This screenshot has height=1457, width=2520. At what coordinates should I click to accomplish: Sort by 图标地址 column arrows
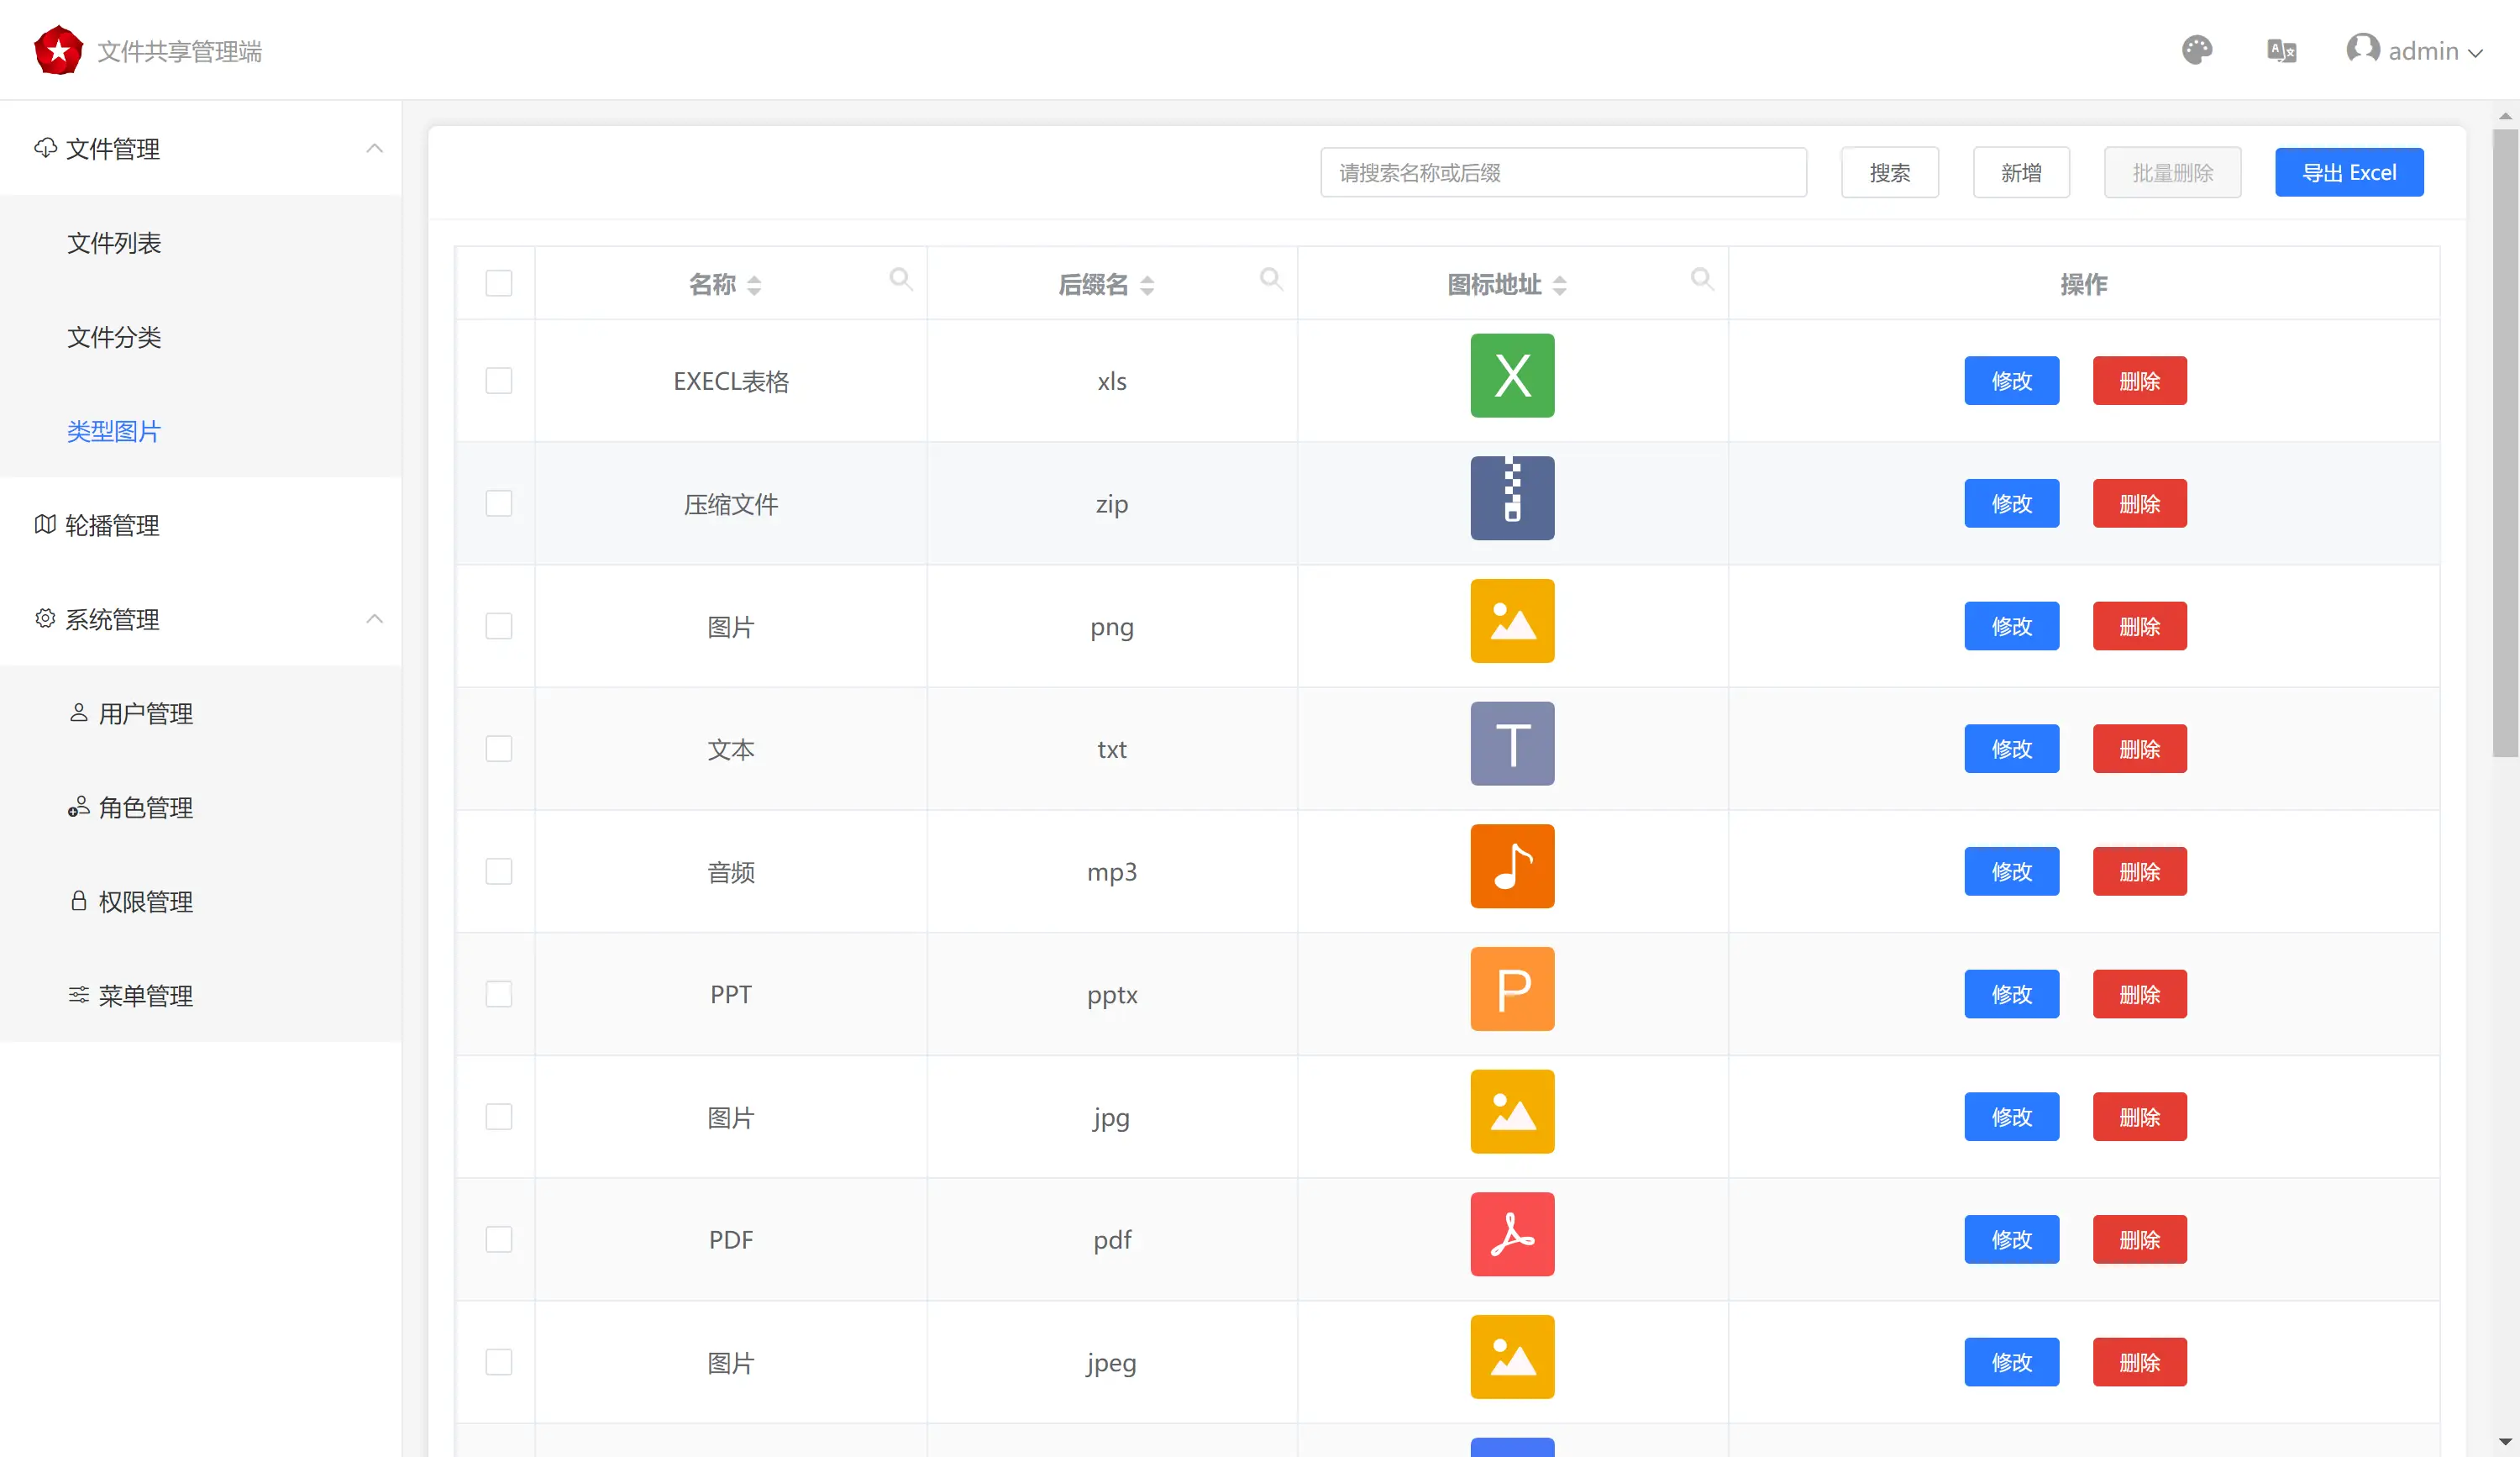click(1559, 285)
